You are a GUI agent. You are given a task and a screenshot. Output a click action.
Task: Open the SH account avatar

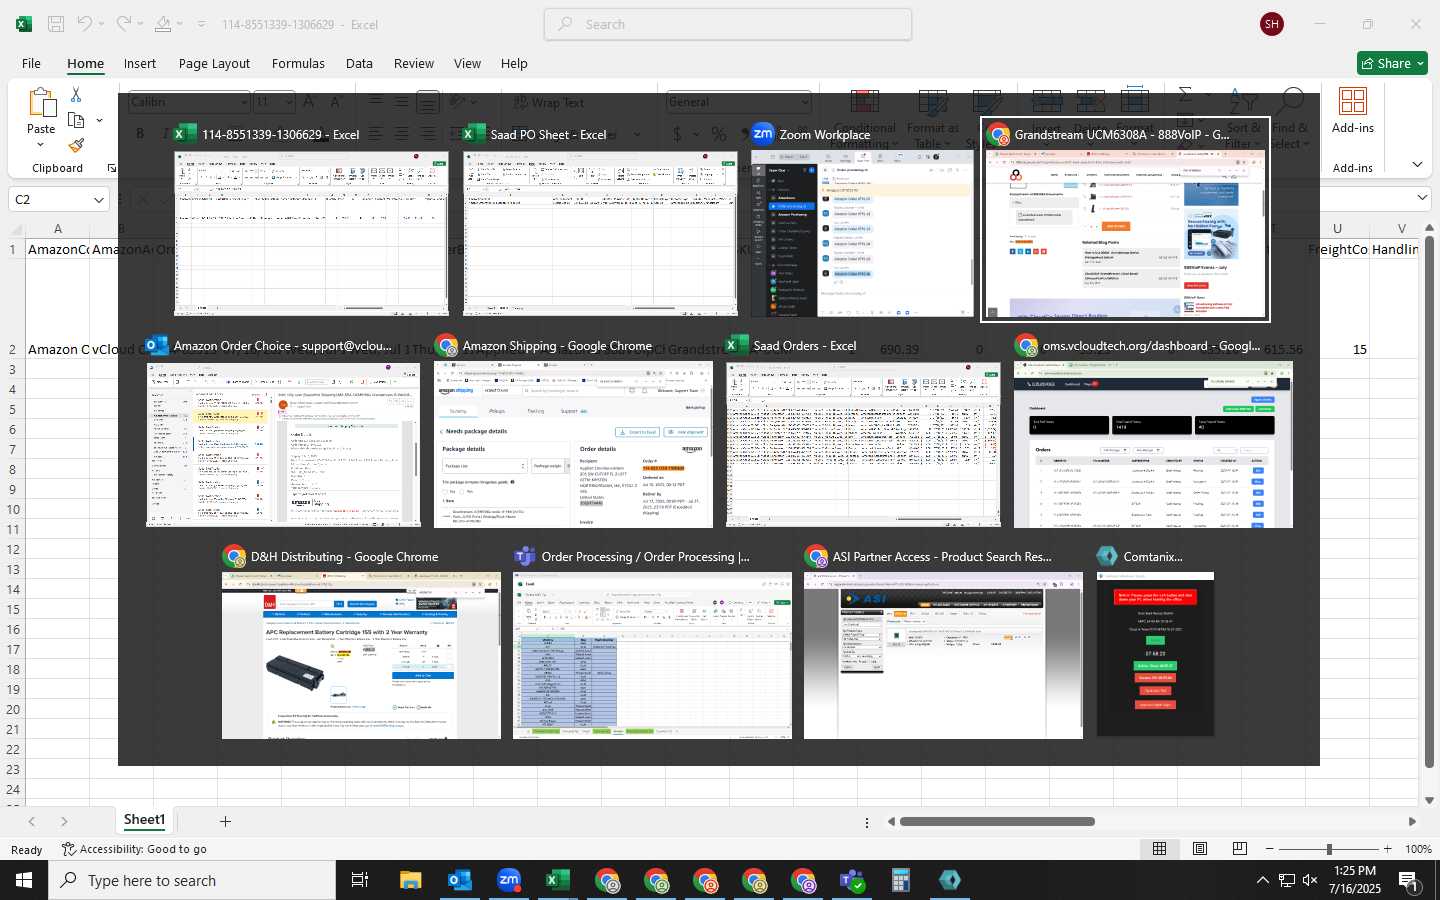click(x=1272, y=24)
